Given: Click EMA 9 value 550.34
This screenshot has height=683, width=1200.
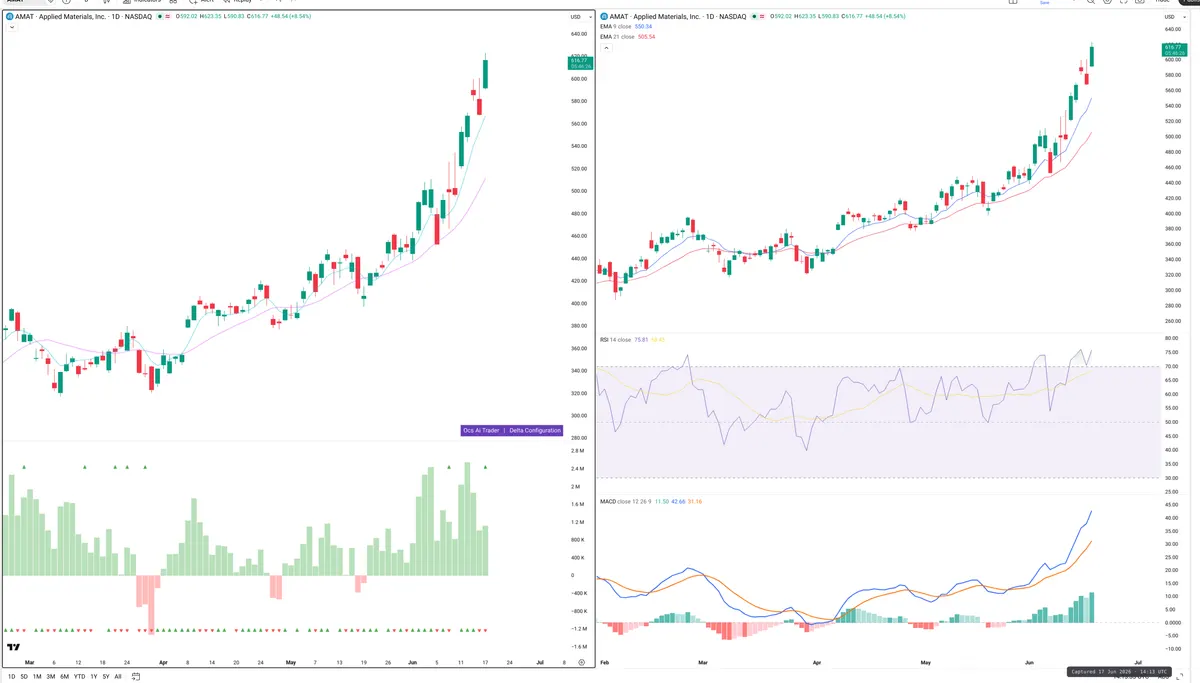Looking at the screenshot, I should (x=643, y=26).
